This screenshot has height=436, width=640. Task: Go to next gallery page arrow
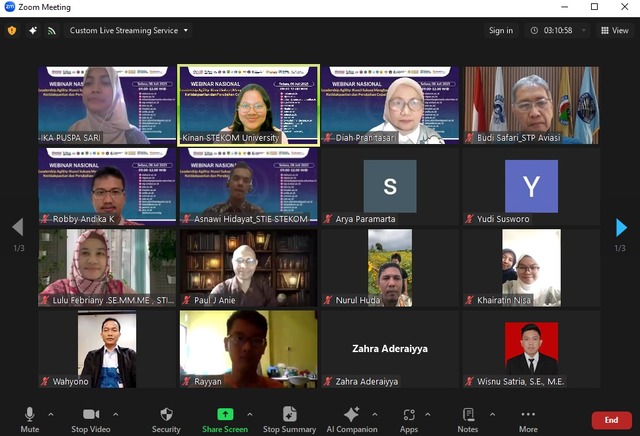click(x=622, y=227)
